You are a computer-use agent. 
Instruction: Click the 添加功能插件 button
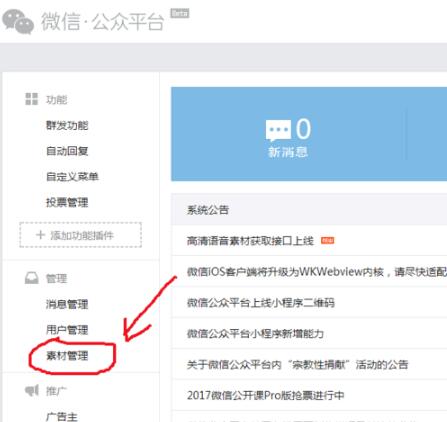click(81, 235)
